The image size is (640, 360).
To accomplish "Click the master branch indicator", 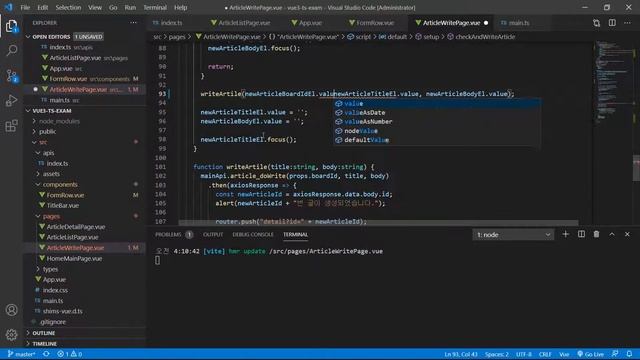I will [21, 354].
